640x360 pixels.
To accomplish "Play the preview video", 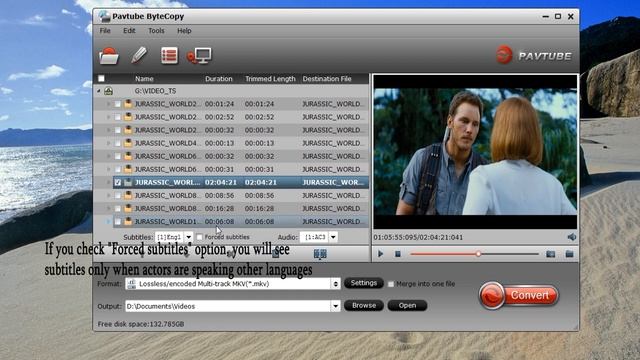I will coord(380,254).
